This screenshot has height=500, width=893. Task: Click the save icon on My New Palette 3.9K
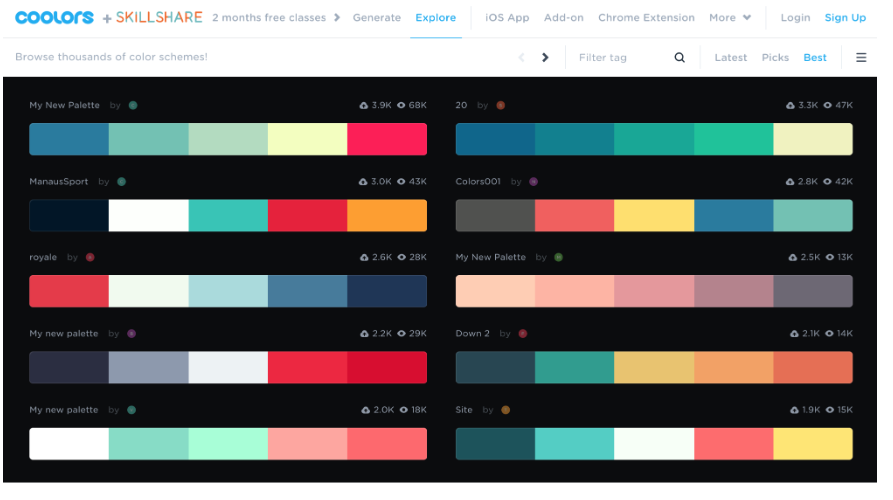[364, 105]
